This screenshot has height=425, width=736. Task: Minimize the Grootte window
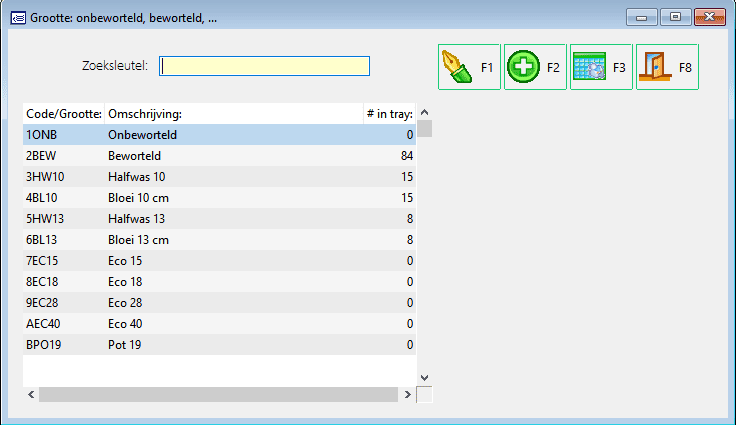[641, 17]
